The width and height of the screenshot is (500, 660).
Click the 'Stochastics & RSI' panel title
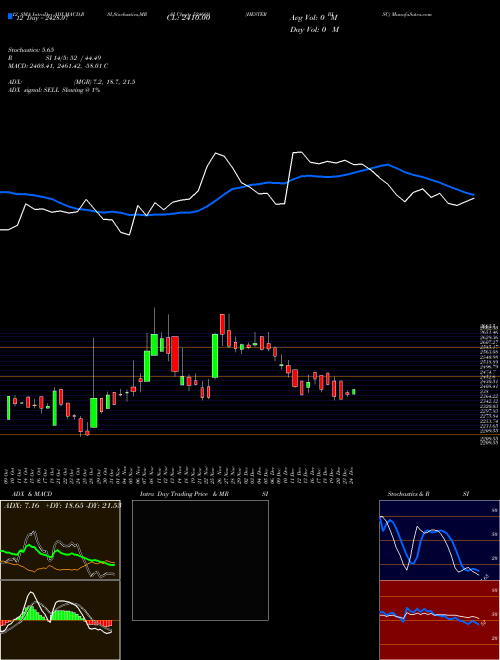tap(428, 494)
